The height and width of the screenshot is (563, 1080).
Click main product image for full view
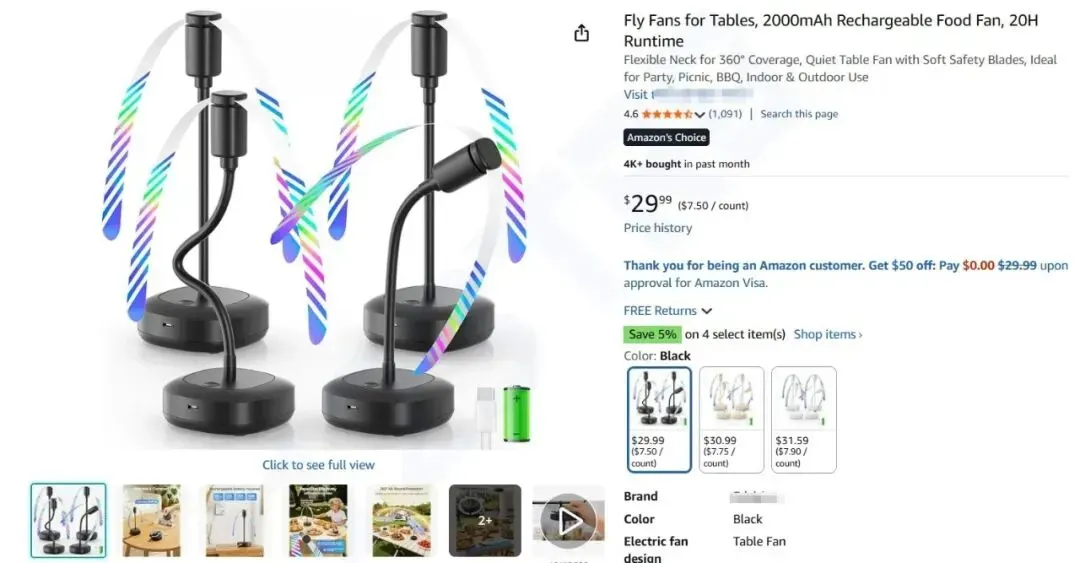point(318,227)
